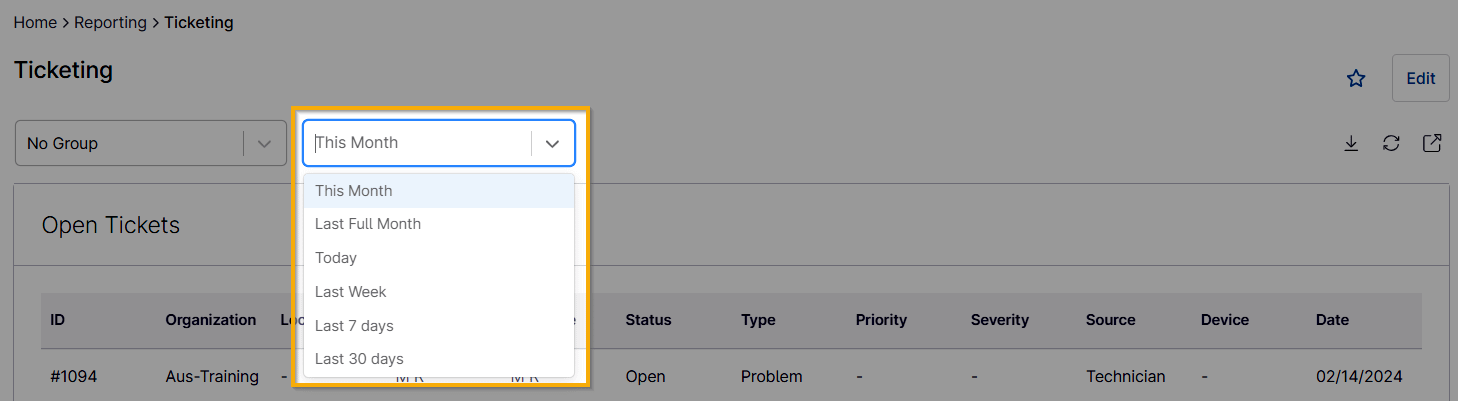The image size is (1458, 401).
Task: Select This Month option in list
Action: (x=354, y=191)
